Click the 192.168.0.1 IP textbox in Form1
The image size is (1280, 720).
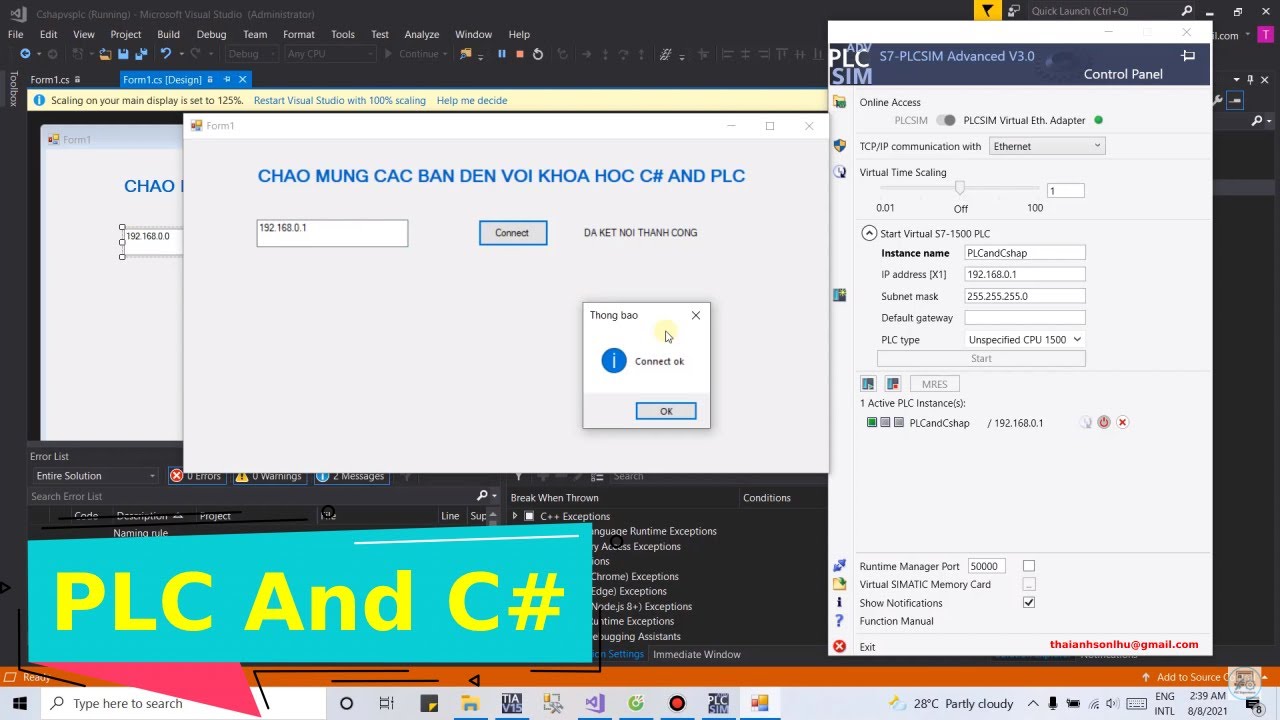(x=332, y=233)
